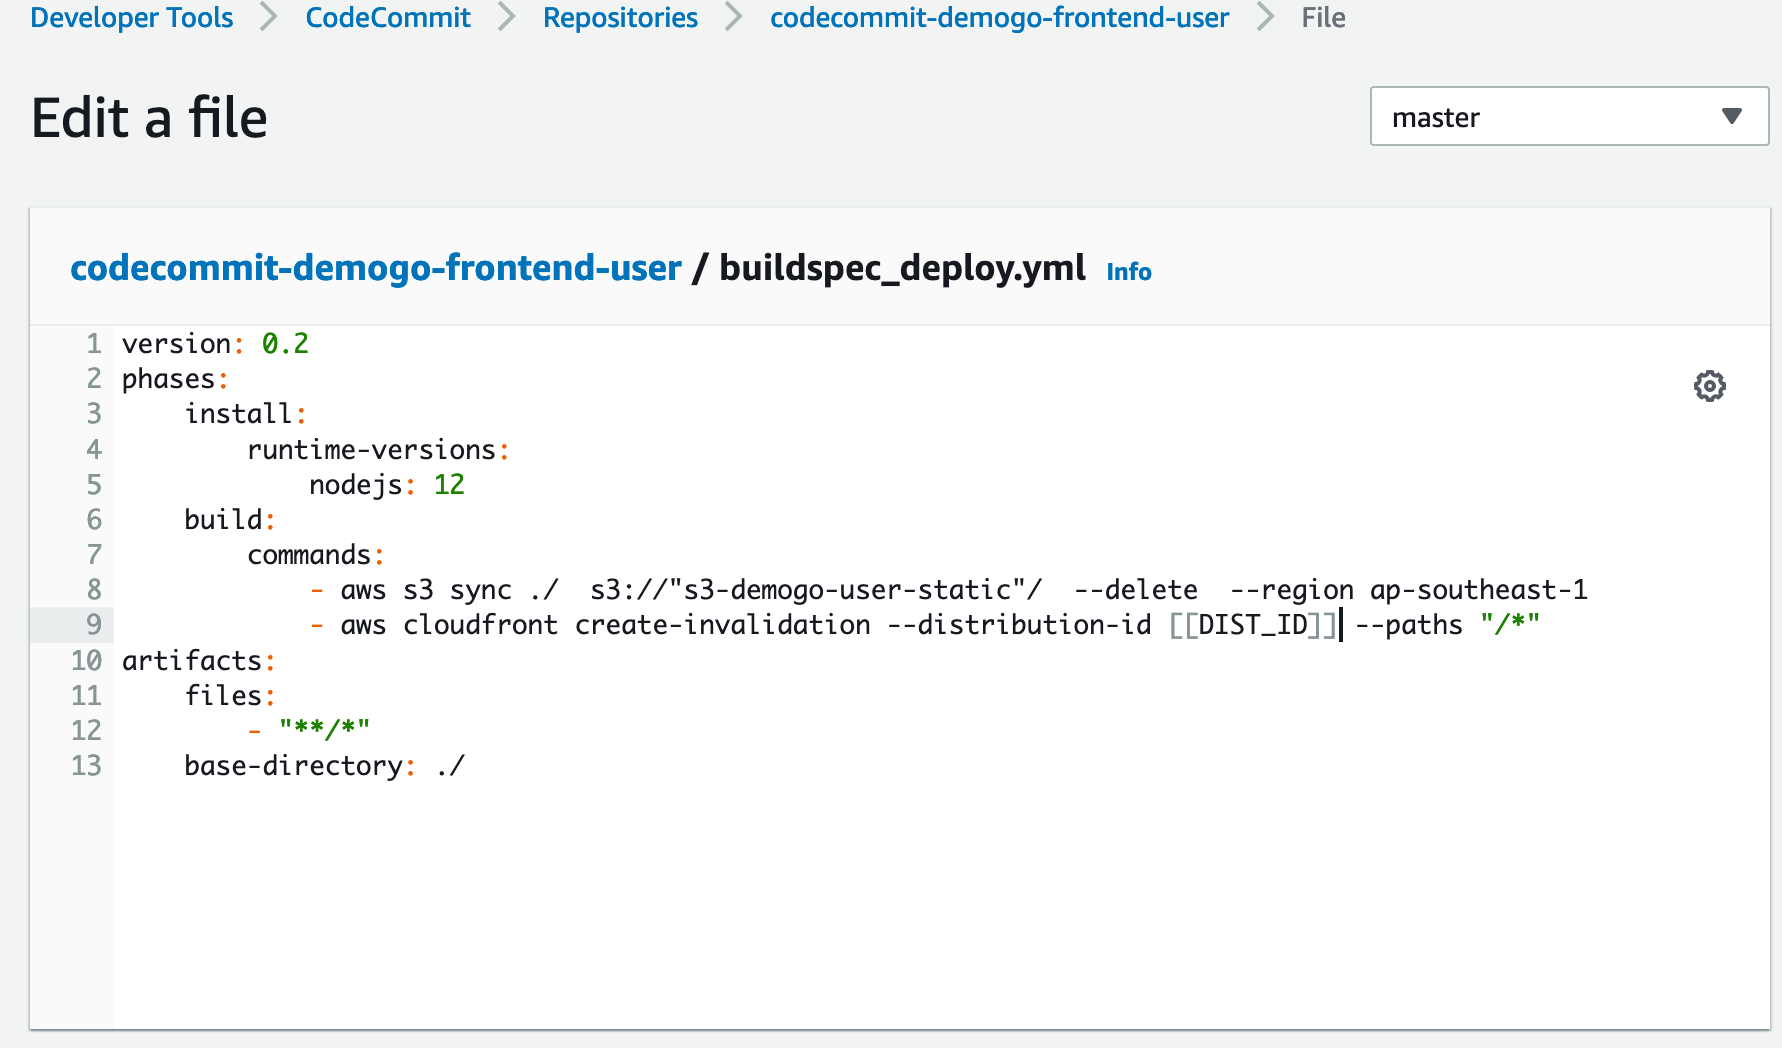Place cursor on the nodejs 12 line
The image size is (1782, 1048).
coord(386,485)
